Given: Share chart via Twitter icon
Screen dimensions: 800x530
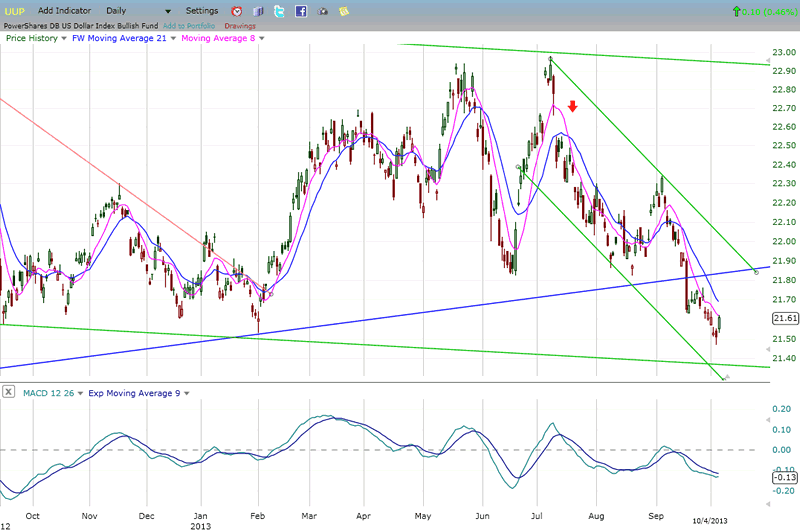Looking at the screenshot, I should 279,10.
